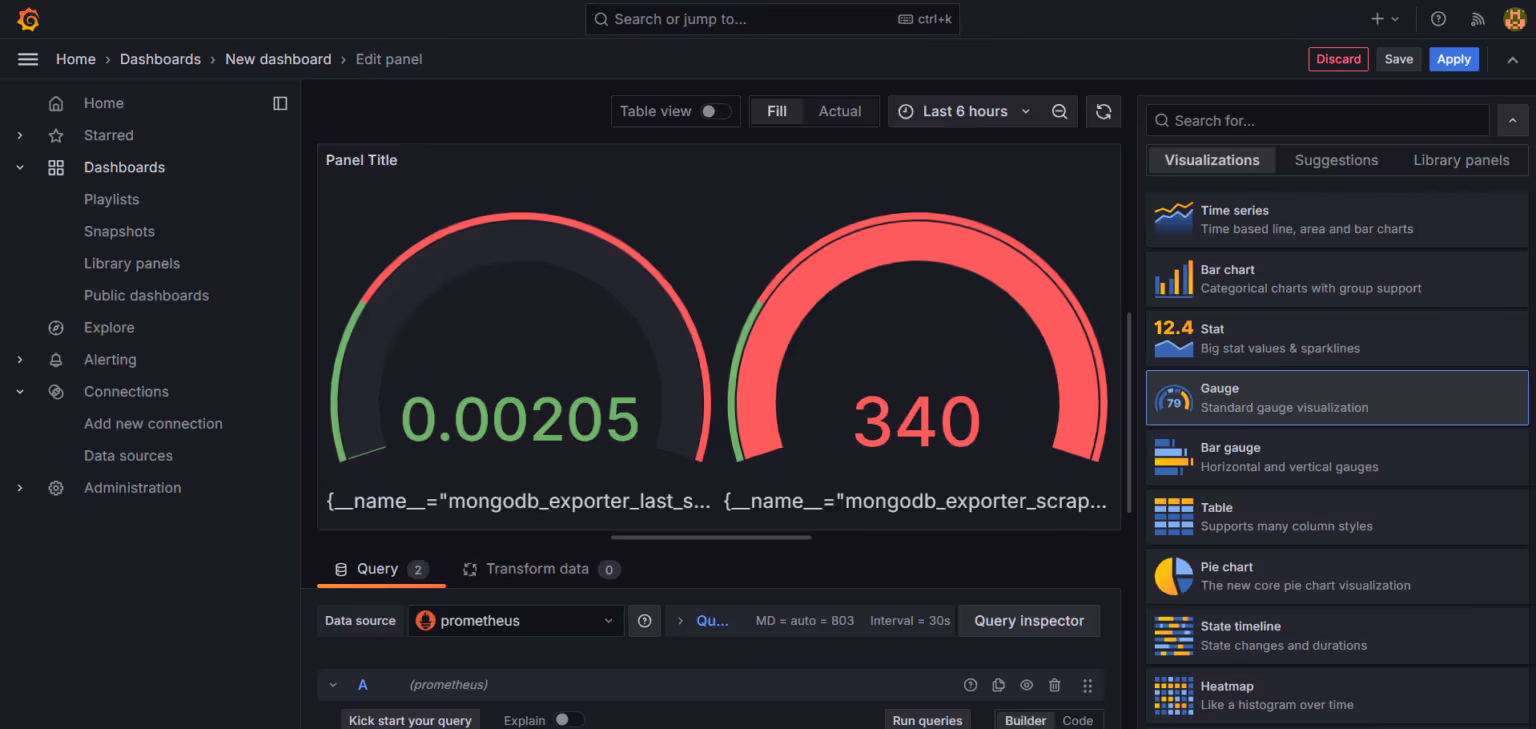Select the Bar chart visualization

point(1337,279)
